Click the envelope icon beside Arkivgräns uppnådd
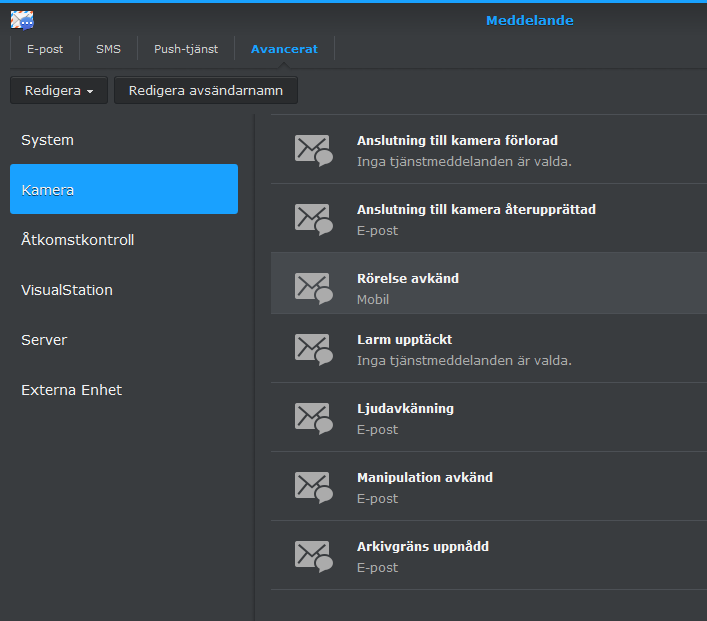Screen dimensions: 707x621 (313, 556)
